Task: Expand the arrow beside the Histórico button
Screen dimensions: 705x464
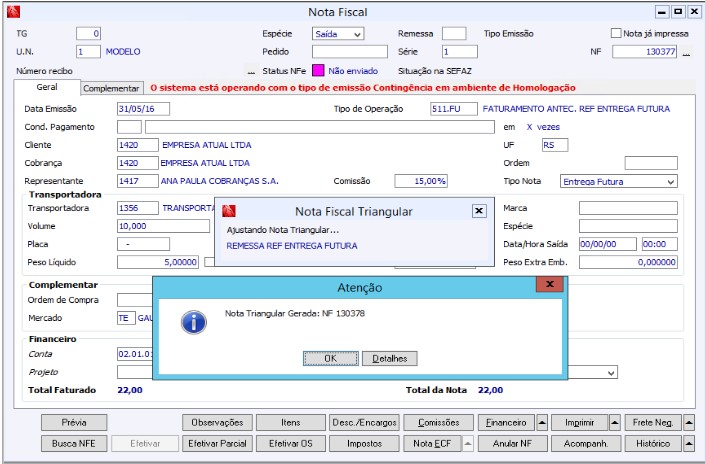Action: (x=688, y=444)
